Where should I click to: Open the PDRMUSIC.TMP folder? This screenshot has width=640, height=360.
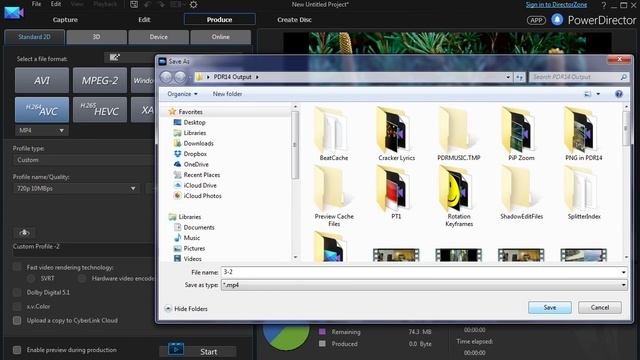[459, 134]
